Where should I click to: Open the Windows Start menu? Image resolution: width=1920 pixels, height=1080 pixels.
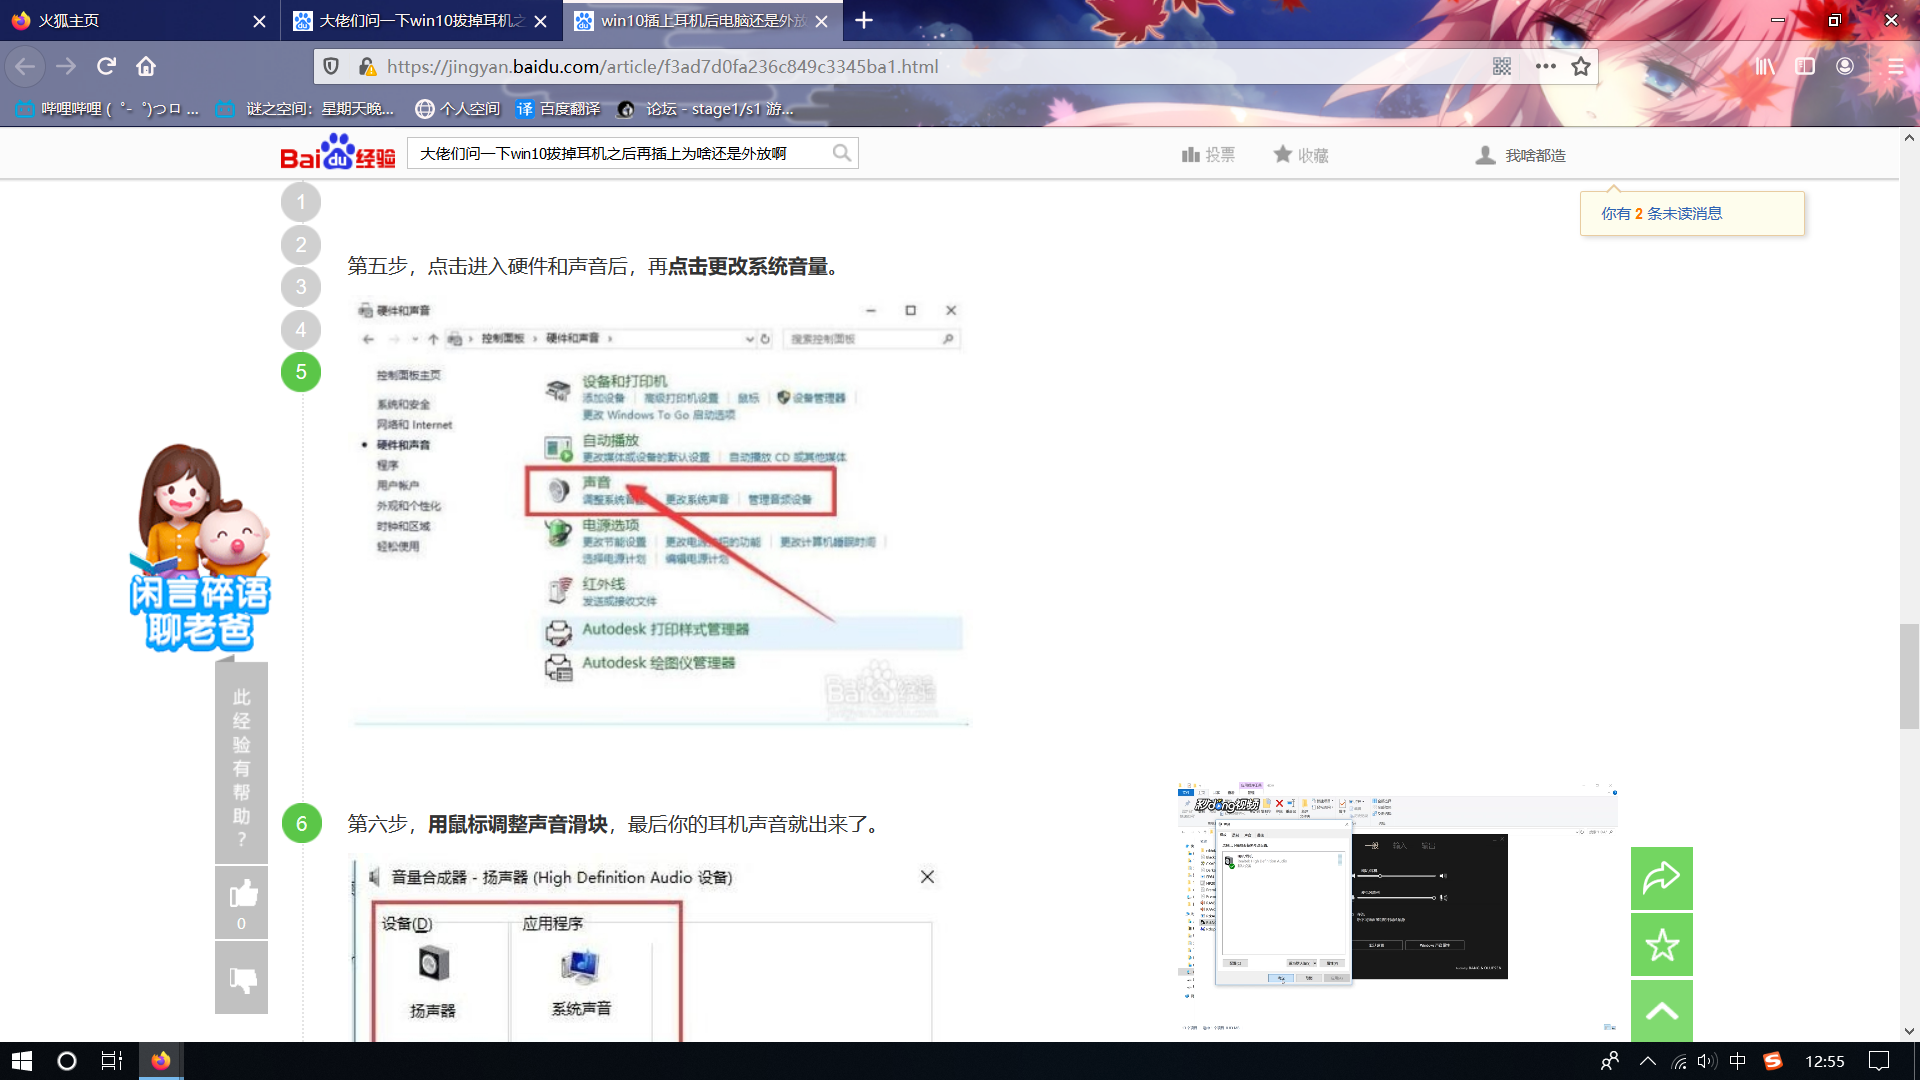(x=22, y=1061)
